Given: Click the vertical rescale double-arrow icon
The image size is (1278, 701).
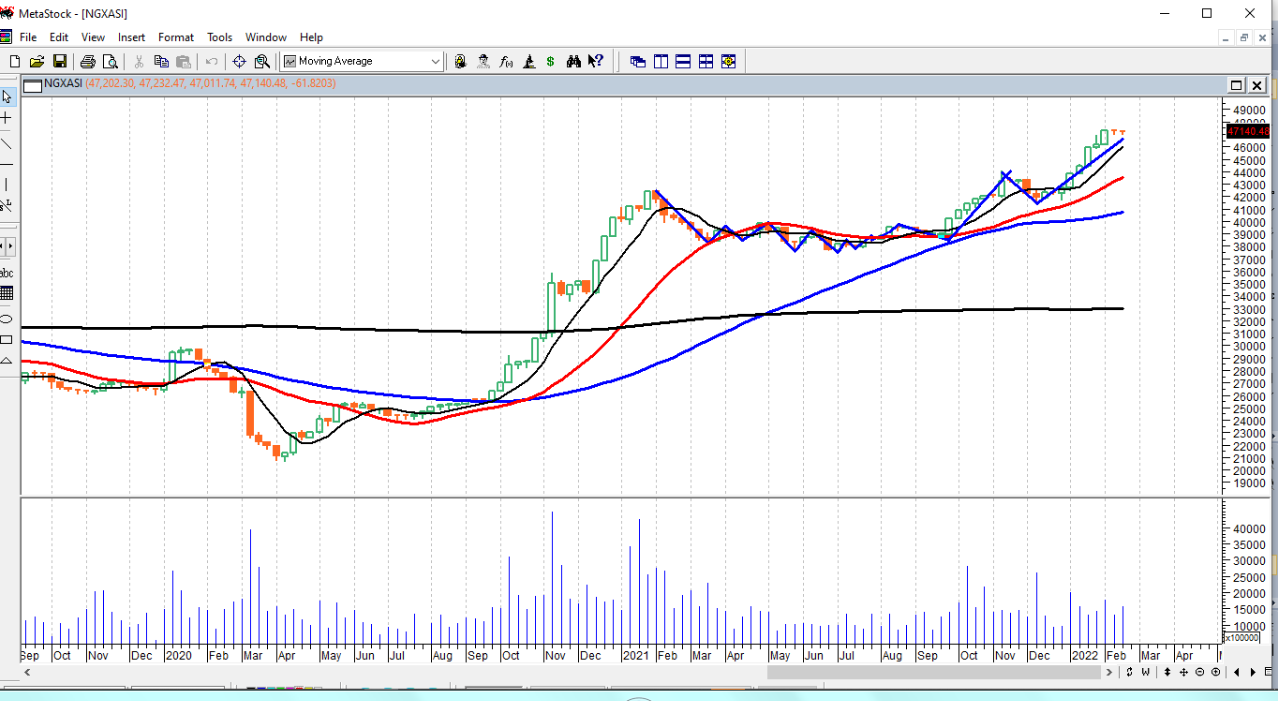Looking at the screenshot, I should 1167,672.
